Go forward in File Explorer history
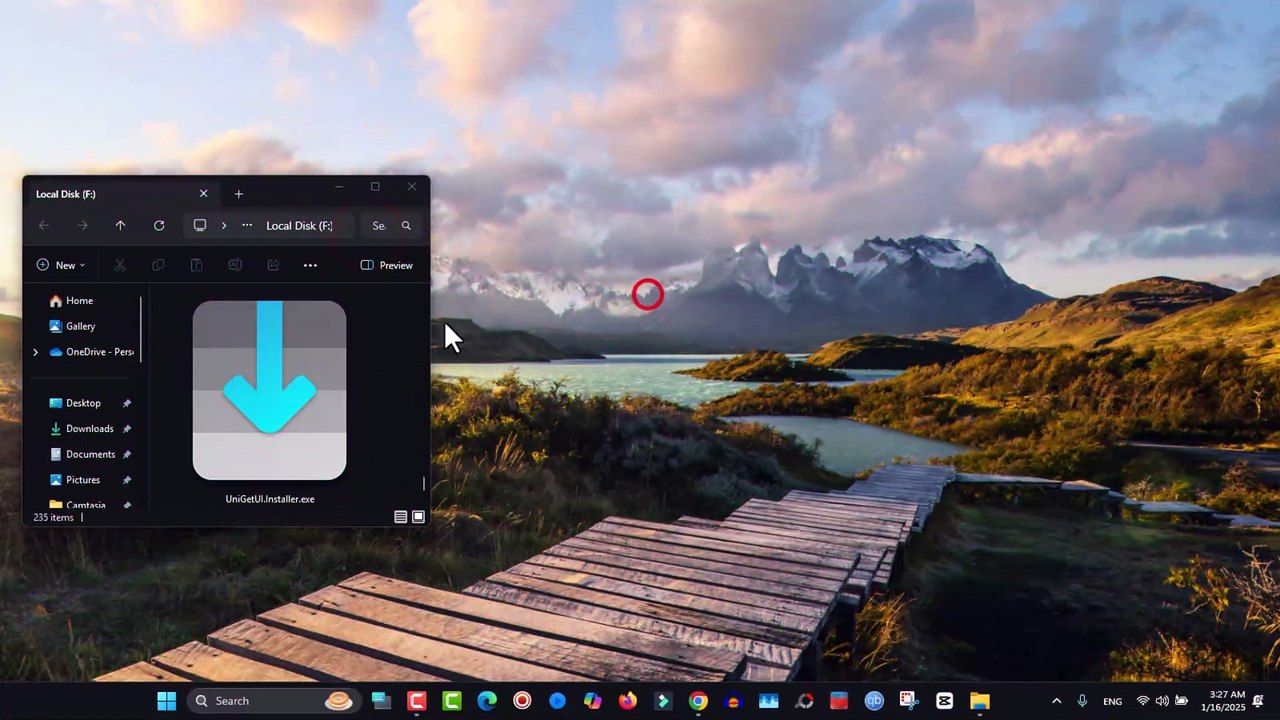This screenshot has width=1280, height=720. pos(82,226)
